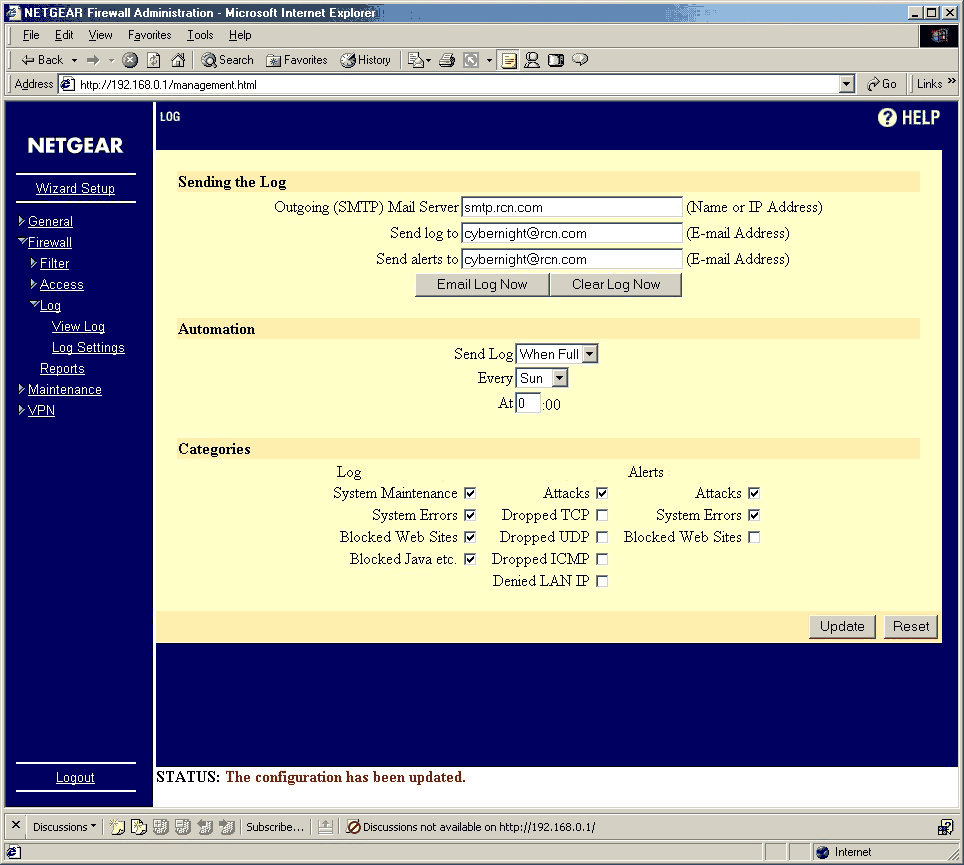Go to the Home page icon
Image resolution: width=964 pixels, height=865 pixels.
178,60
